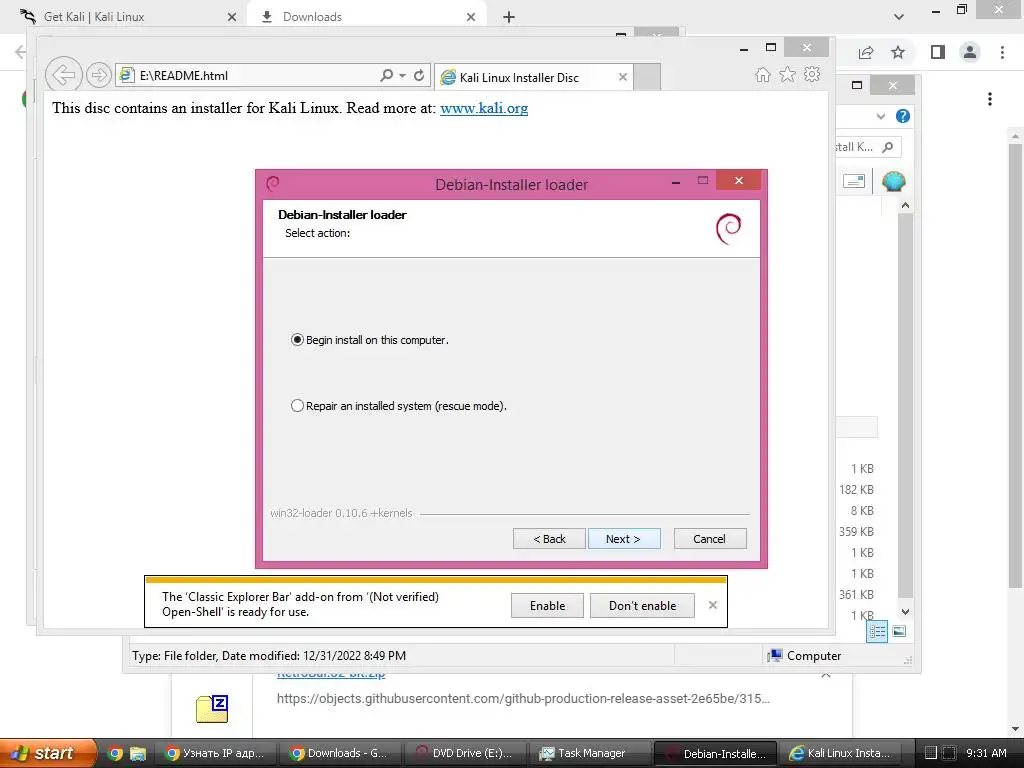1024x768 pixels.
Task: Switch Explorer to large icons view
Action: (x=899, y=631)
